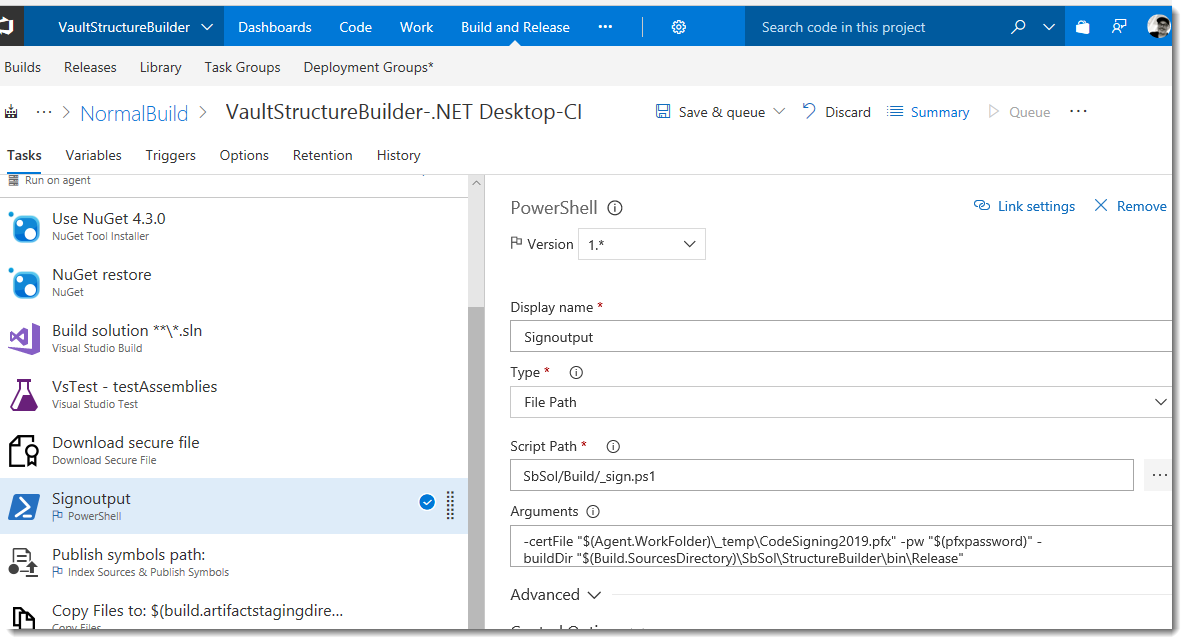Remove the PowerShell task
Image resolution: width=1187 pixels, height=644 pixels.
pos(1130,206)
